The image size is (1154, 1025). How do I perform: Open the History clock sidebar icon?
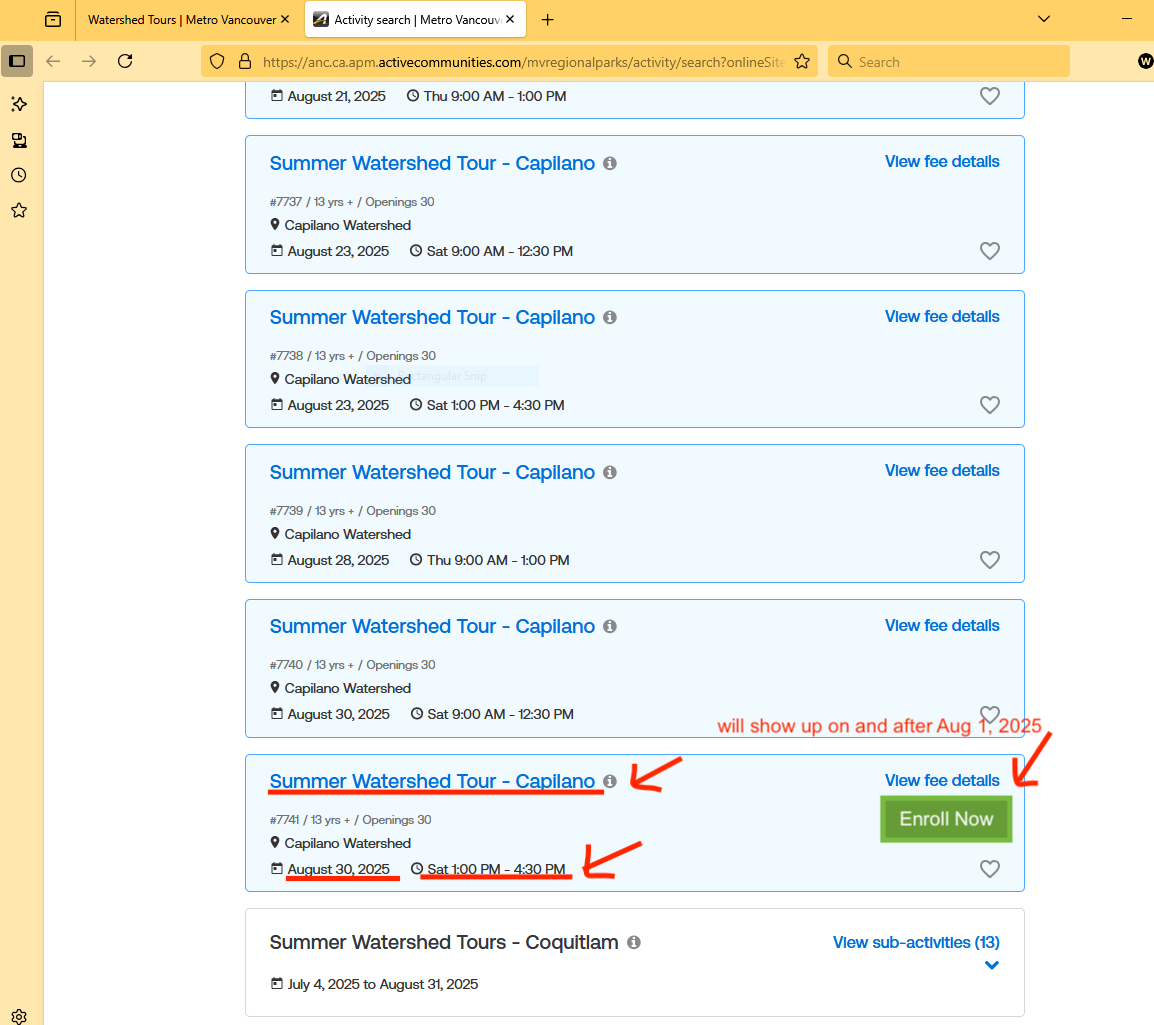18,175
